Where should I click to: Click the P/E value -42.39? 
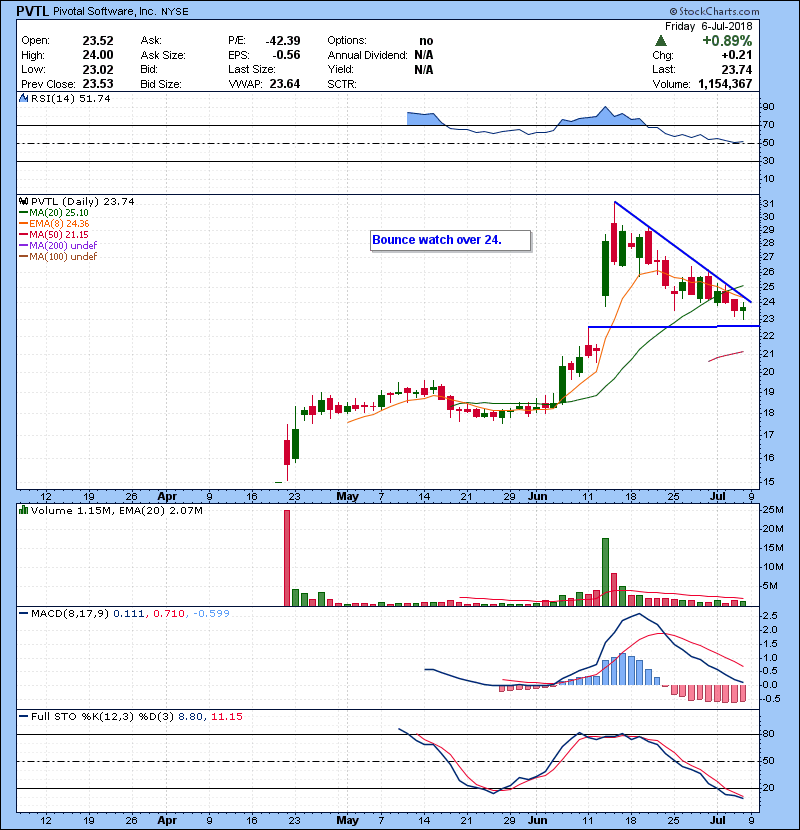click(283, 40)
